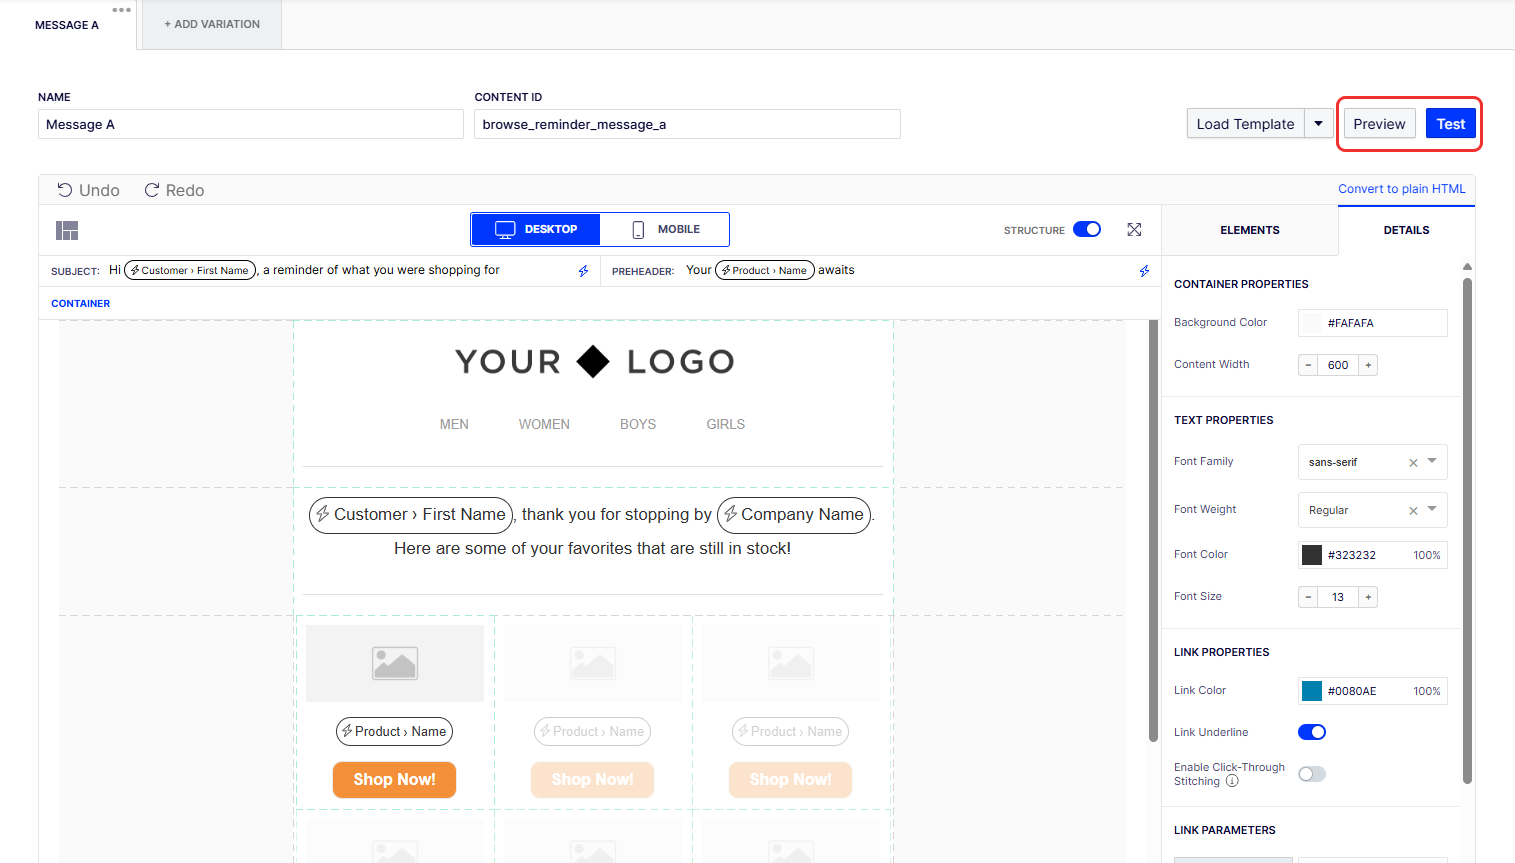Click the WOMEN navigation link in email
Viewport: 1515px width, 863px height.
[x=544, y=425]
